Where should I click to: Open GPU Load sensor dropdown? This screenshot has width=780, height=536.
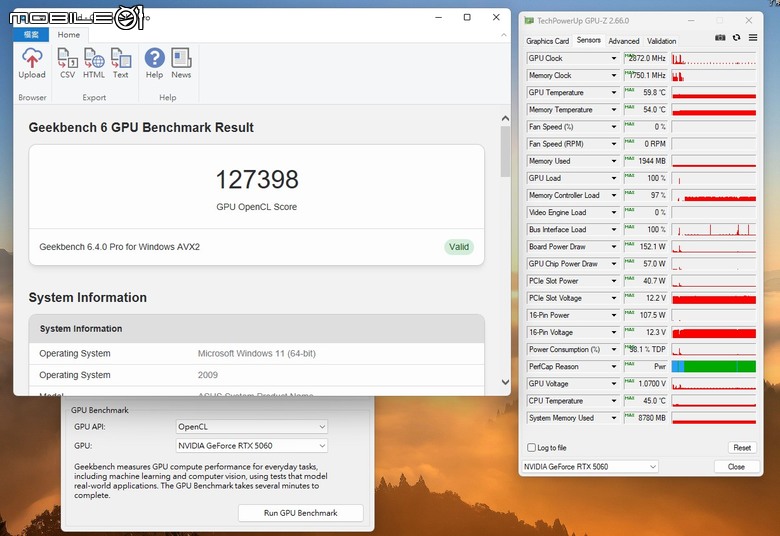pyautogui.click(x=613, y=178)
